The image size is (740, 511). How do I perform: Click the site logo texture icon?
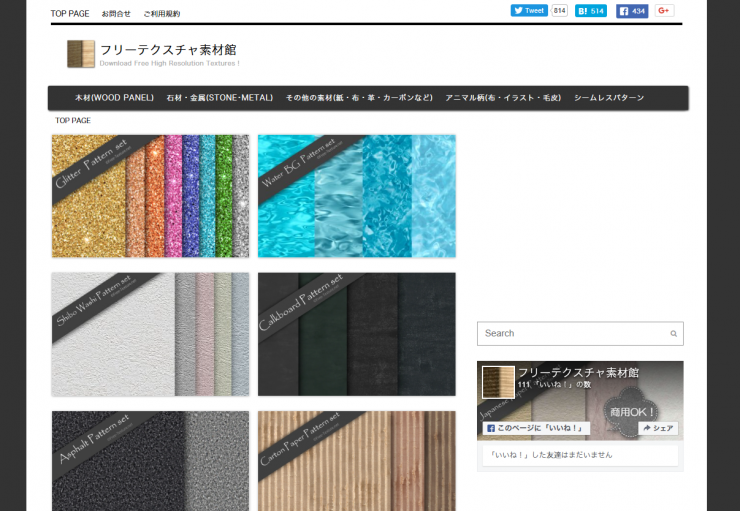tap(81, 54)
